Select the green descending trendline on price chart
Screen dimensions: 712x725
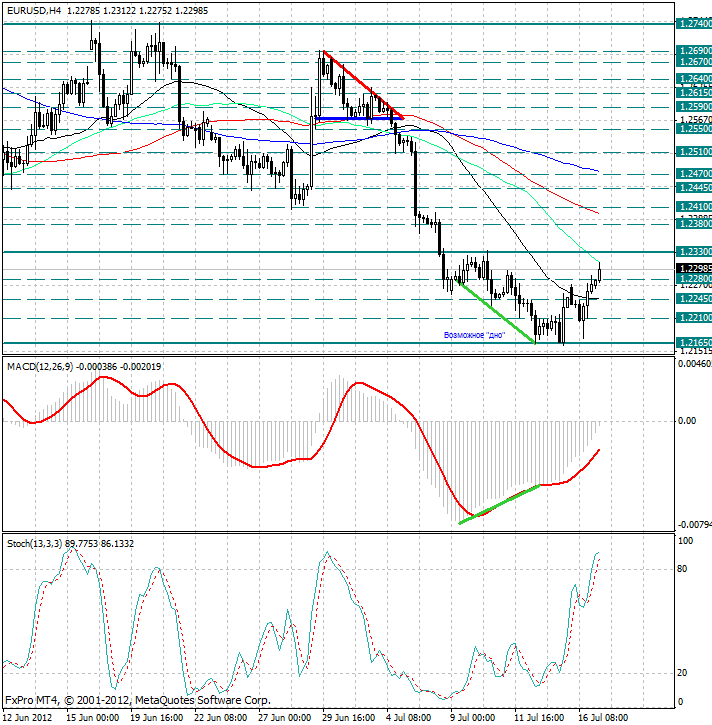tap(496, 311)
